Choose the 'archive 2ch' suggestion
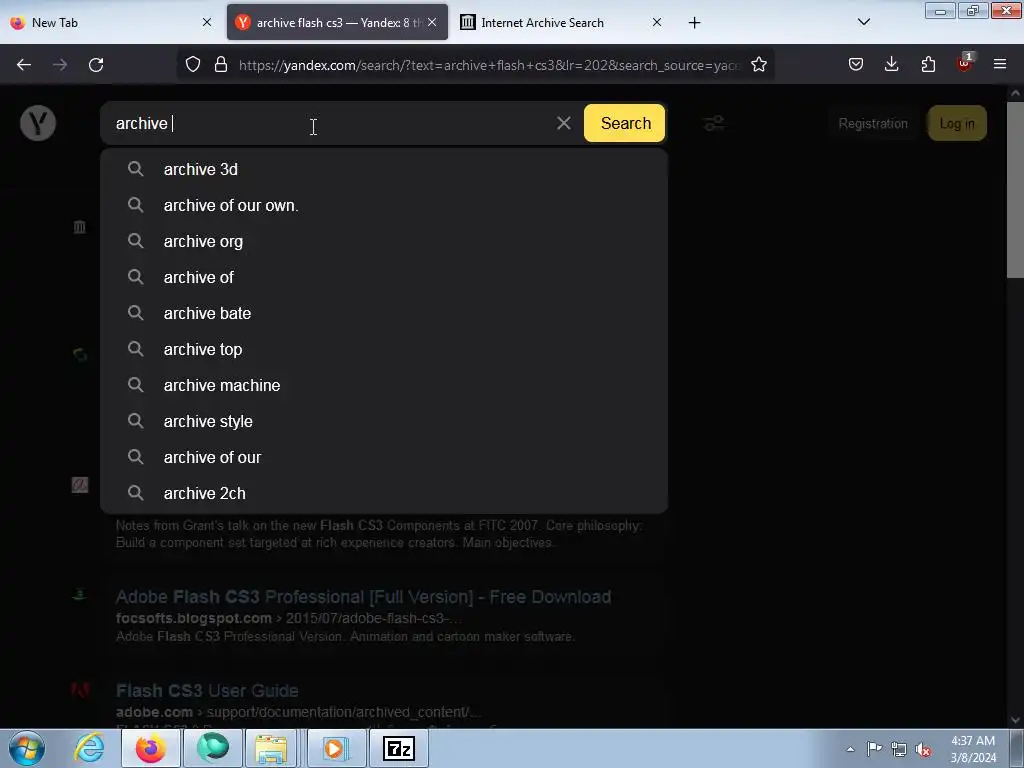Viewport: 1024px width, 768px height. pos(384,492)
